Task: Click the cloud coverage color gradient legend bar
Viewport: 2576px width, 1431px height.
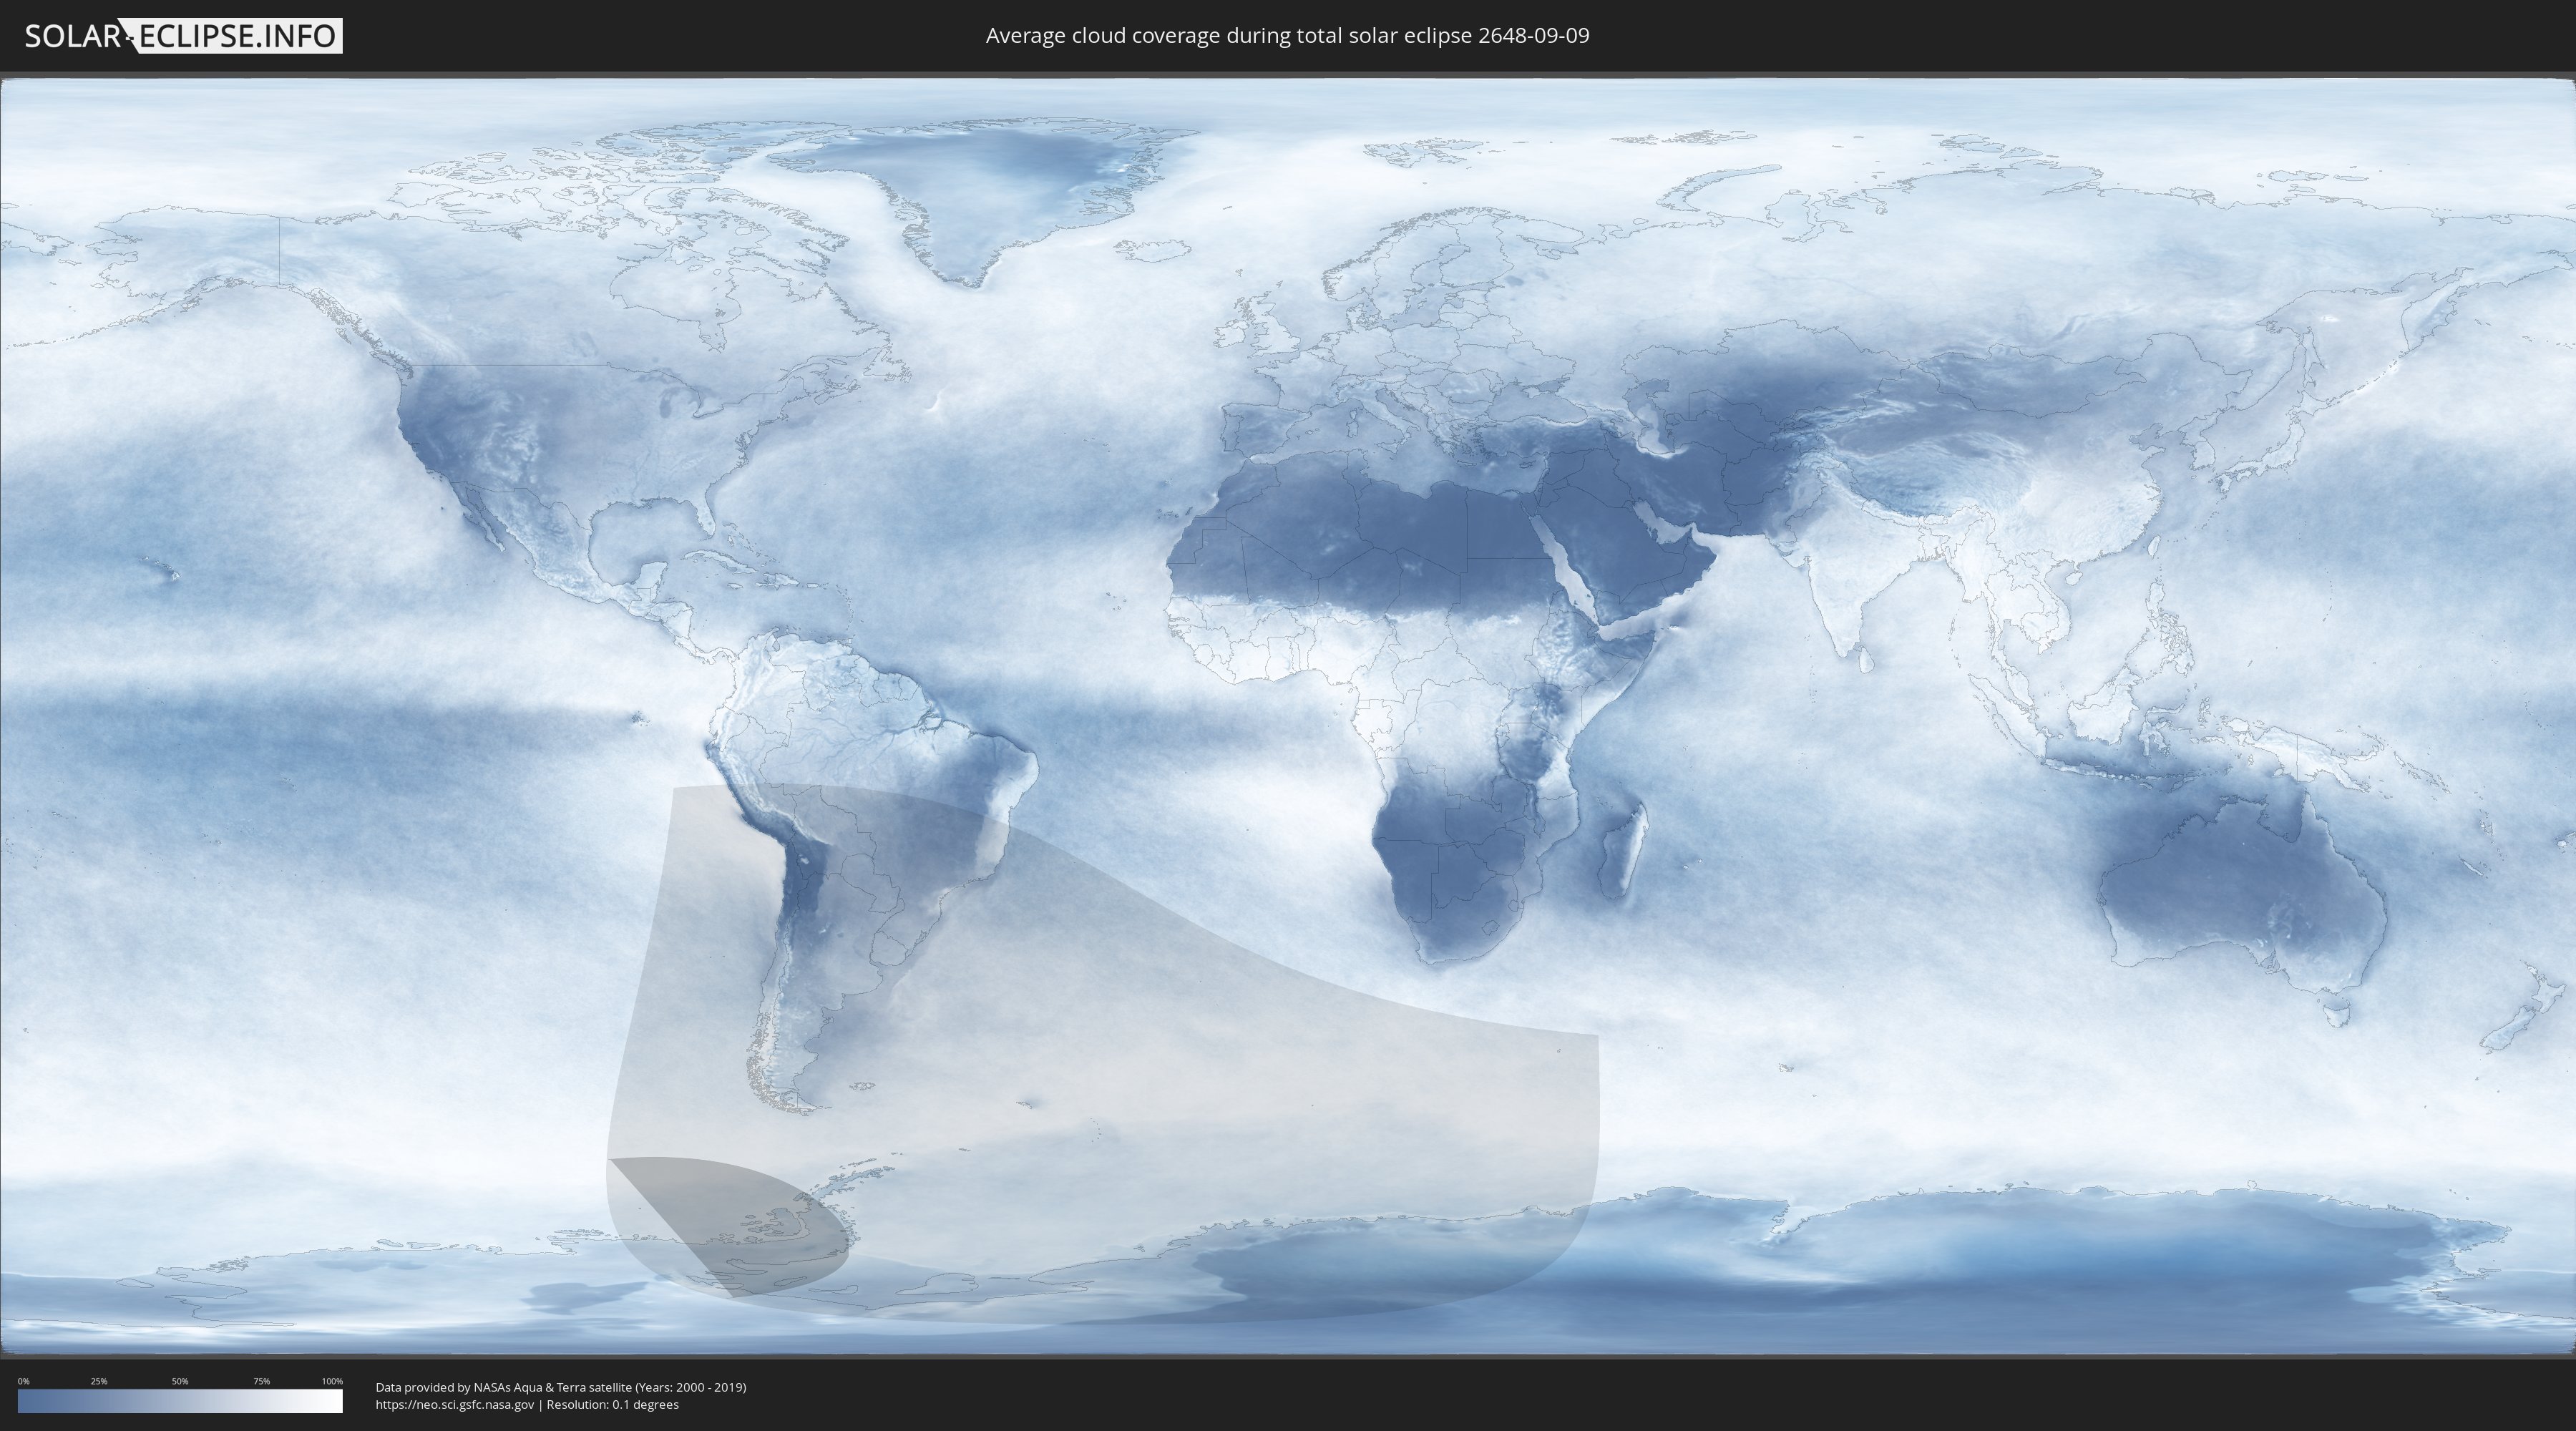Action: click(180, 1401)
